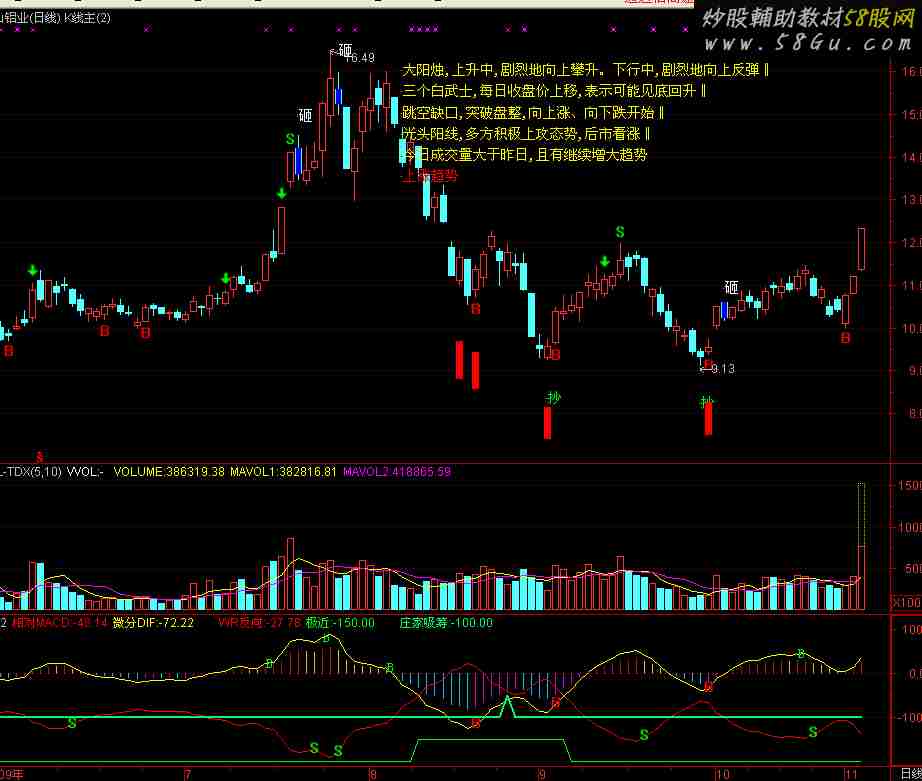Click the 9.13 low price label
The image size is (922, 781).
click(722, 369)
